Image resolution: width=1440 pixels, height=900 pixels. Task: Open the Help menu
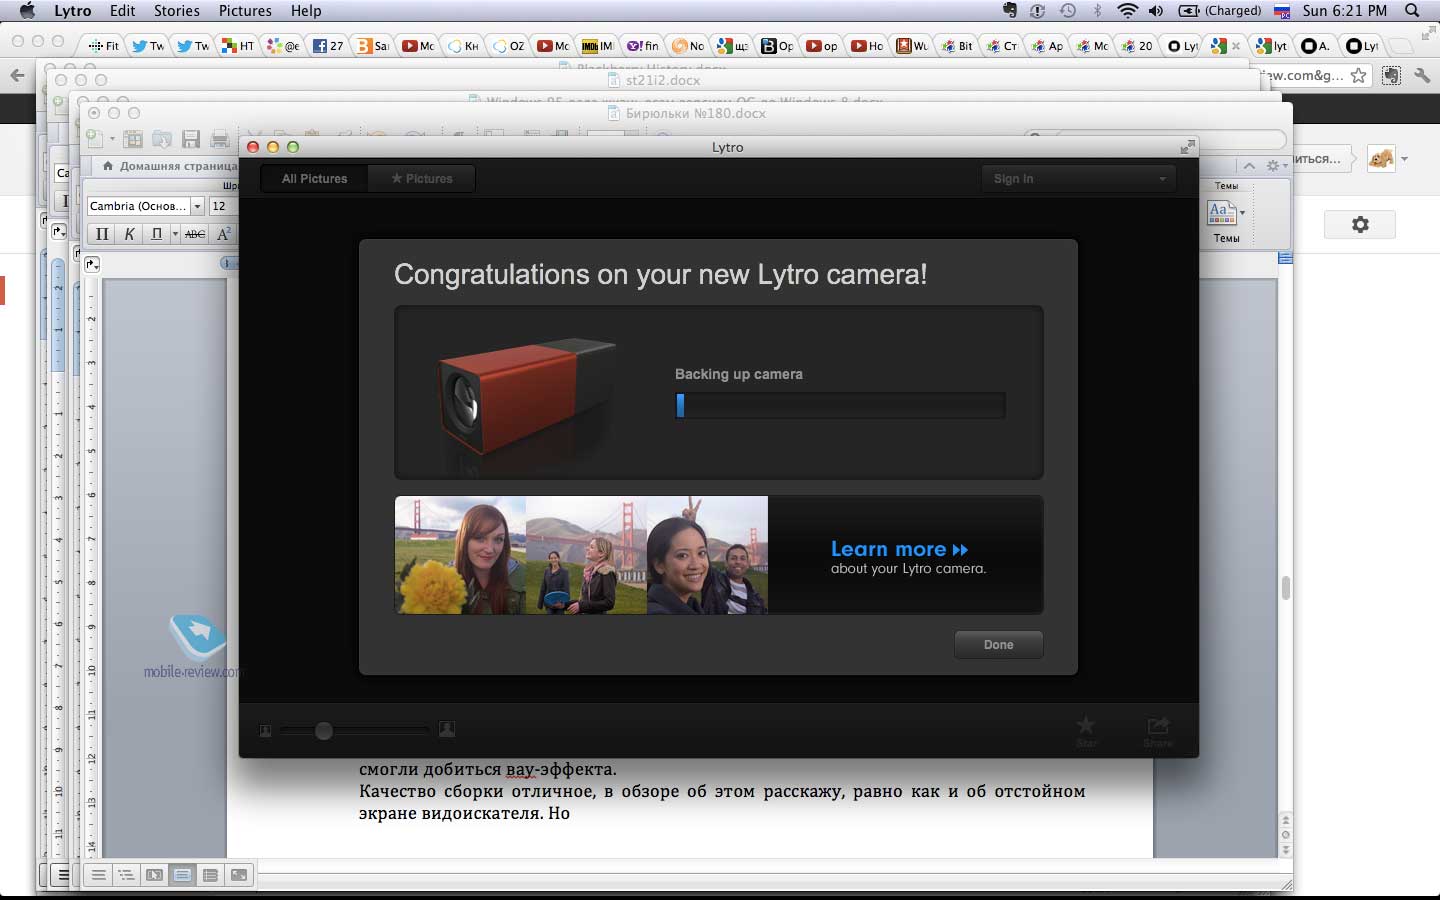(306, 11)
